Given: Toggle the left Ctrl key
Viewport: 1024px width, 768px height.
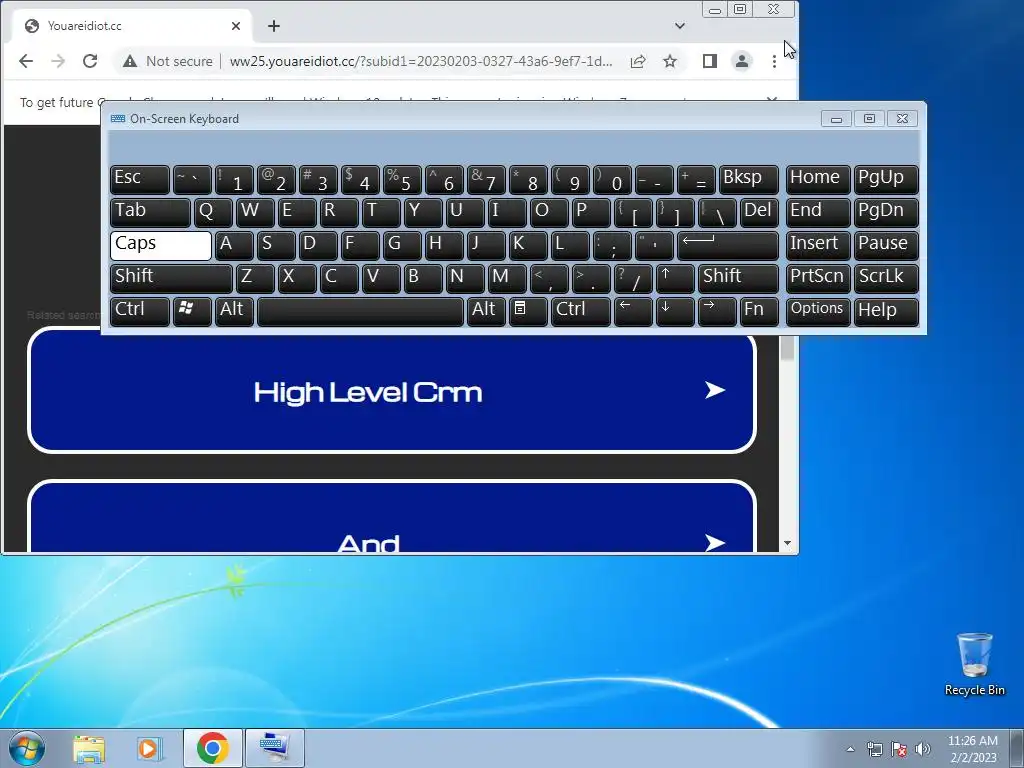Looking at the screenshot, I should [140, 312].
